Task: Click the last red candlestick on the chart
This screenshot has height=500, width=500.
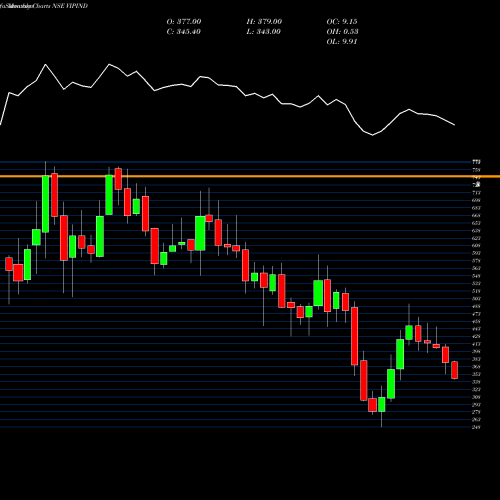Action: tap(455, 370)
